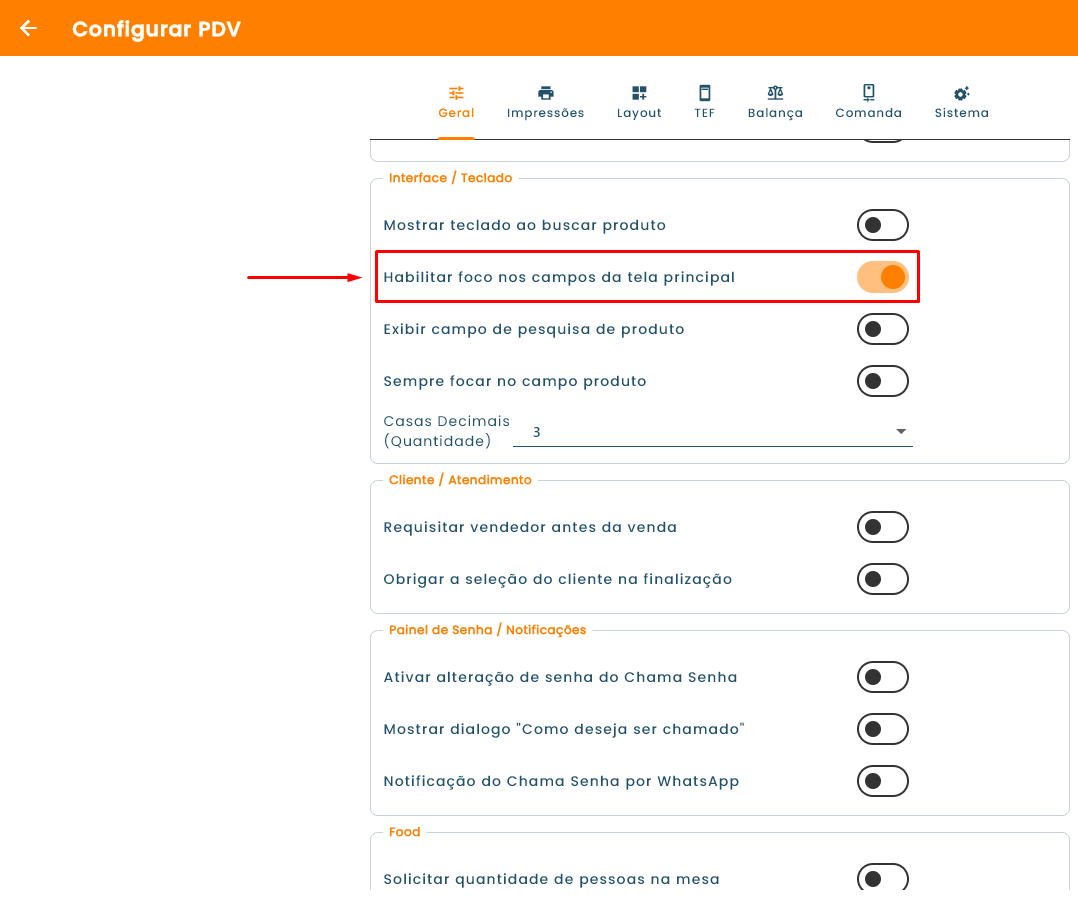Open the Impressões tab label
Screen dimensions: 1078x899
546,113
